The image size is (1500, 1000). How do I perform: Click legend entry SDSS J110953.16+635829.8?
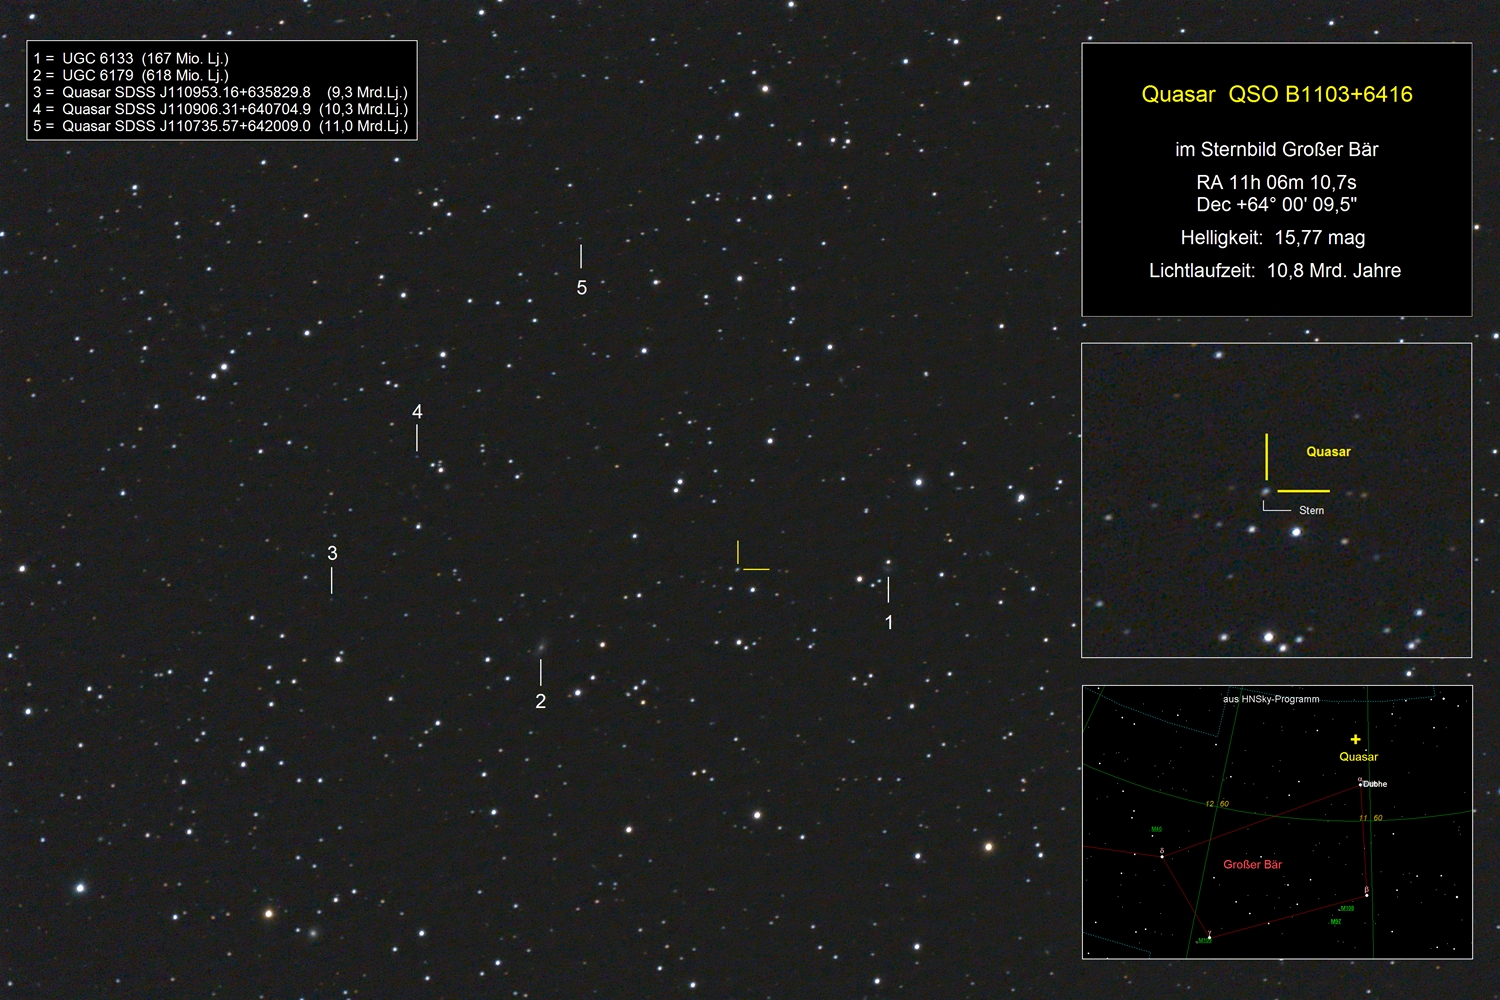point(220,92)
